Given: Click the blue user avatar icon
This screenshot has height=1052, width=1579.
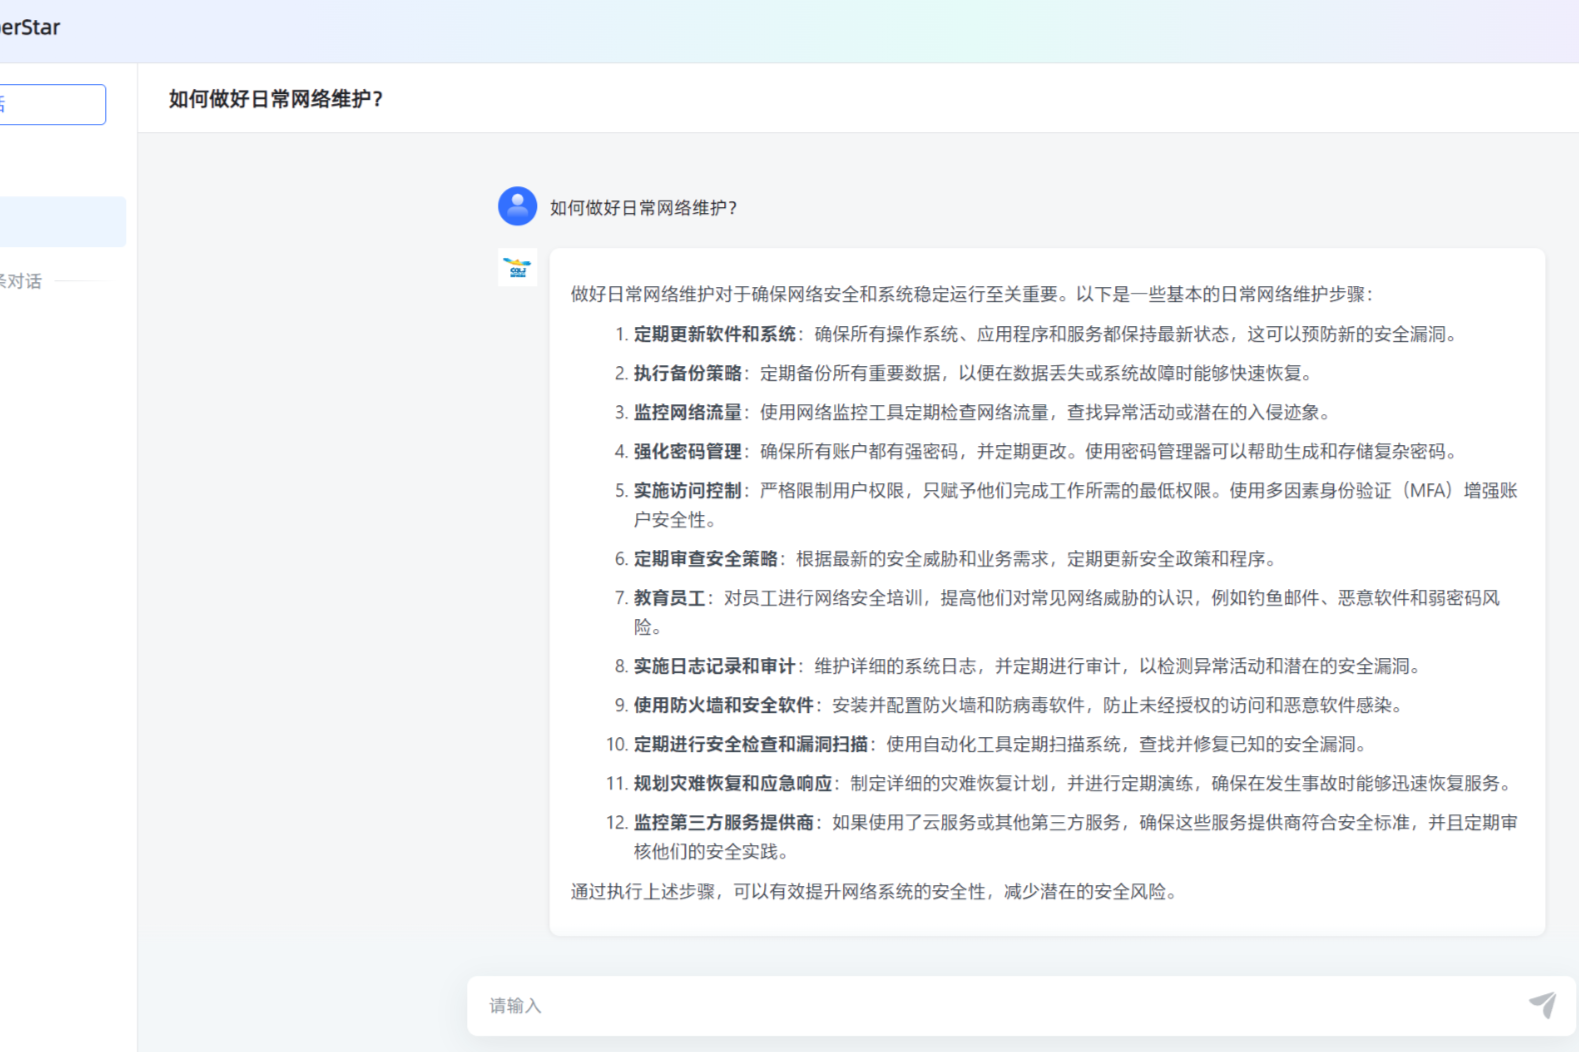Looking at the screenshot, I should [517, 207].
